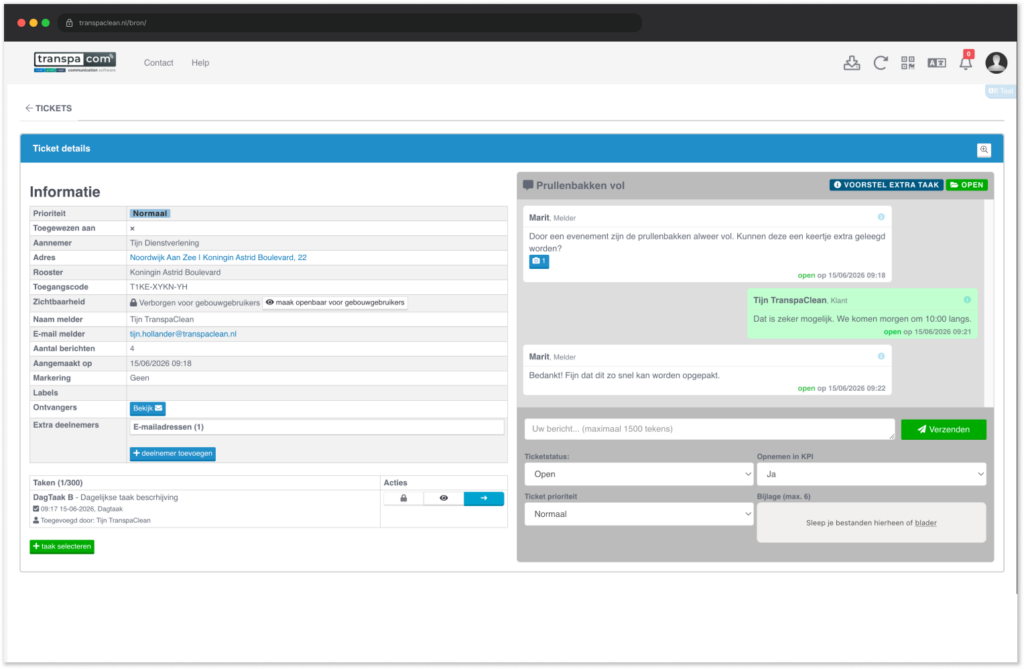1024x669 pixels.
Task: Click the Bekijk ontvangers button
Action: coord(148,408)
